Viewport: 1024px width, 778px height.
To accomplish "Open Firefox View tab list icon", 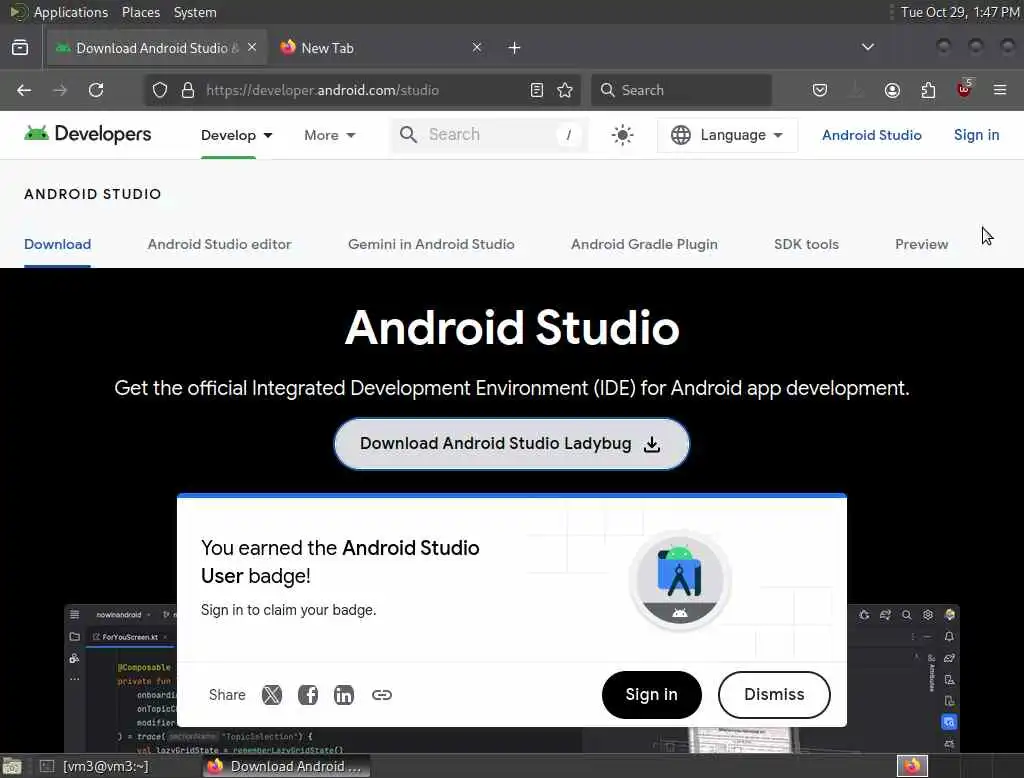I will [x=20, y=48].
